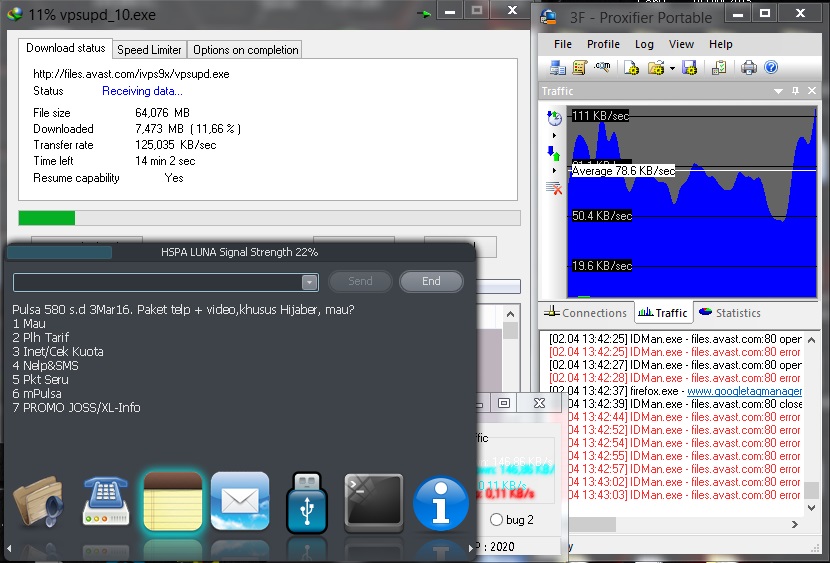The image size is (830, 563).
Task: Open the View menu in Proxifier
Action: tap(681, 44)
